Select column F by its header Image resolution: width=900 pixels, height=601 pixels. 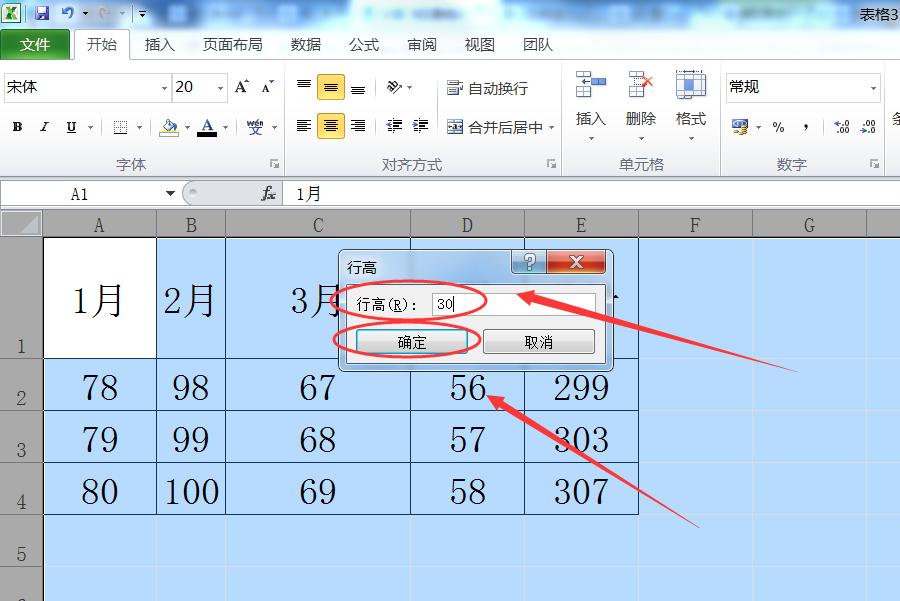tap(695, 224)
